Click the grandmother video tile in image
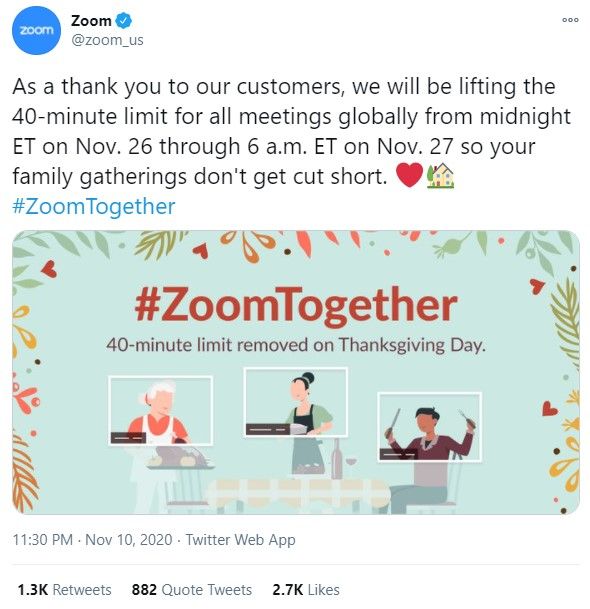The height and width of the screenshot is (609, 590). click(x=160, y=411)
